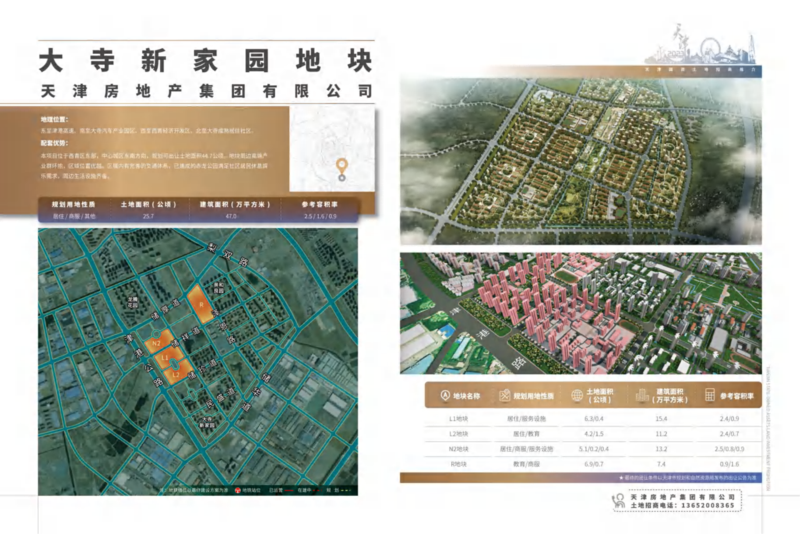Screen dimensions: 800x534
Task: Click the compass icon beside 地块名称
Action: pyautogui.click(x=445, y=395)
